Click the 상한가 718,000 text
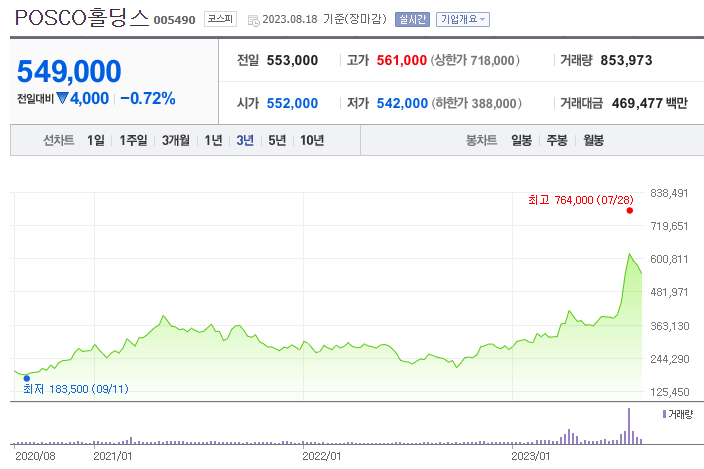 (x=475, y=60)
